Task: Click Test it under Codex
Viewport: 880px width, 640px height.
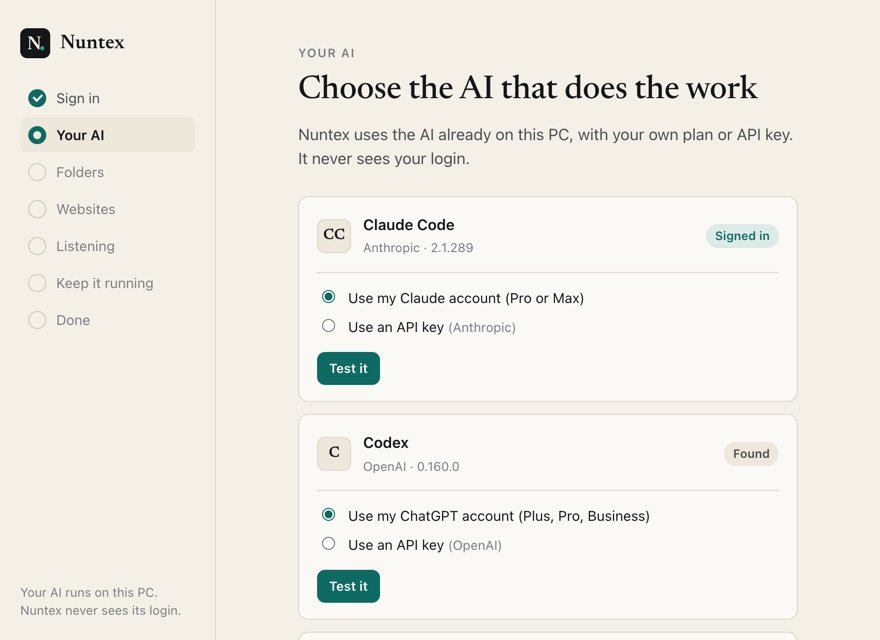Action: click(349, 586)
